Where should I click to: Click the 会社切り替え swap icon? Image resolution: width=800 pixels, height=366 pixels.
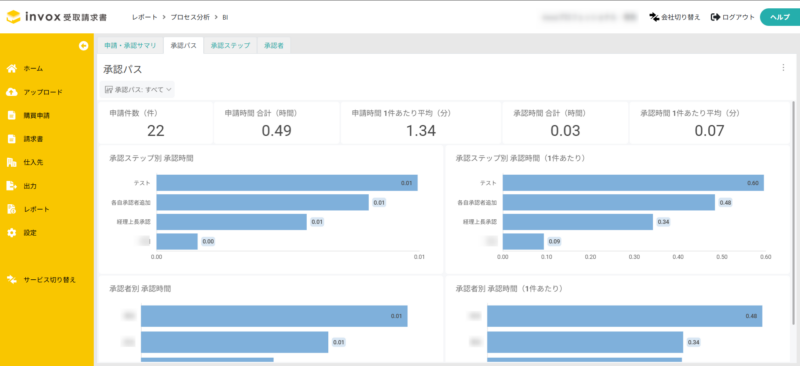[x=654, y=17]
